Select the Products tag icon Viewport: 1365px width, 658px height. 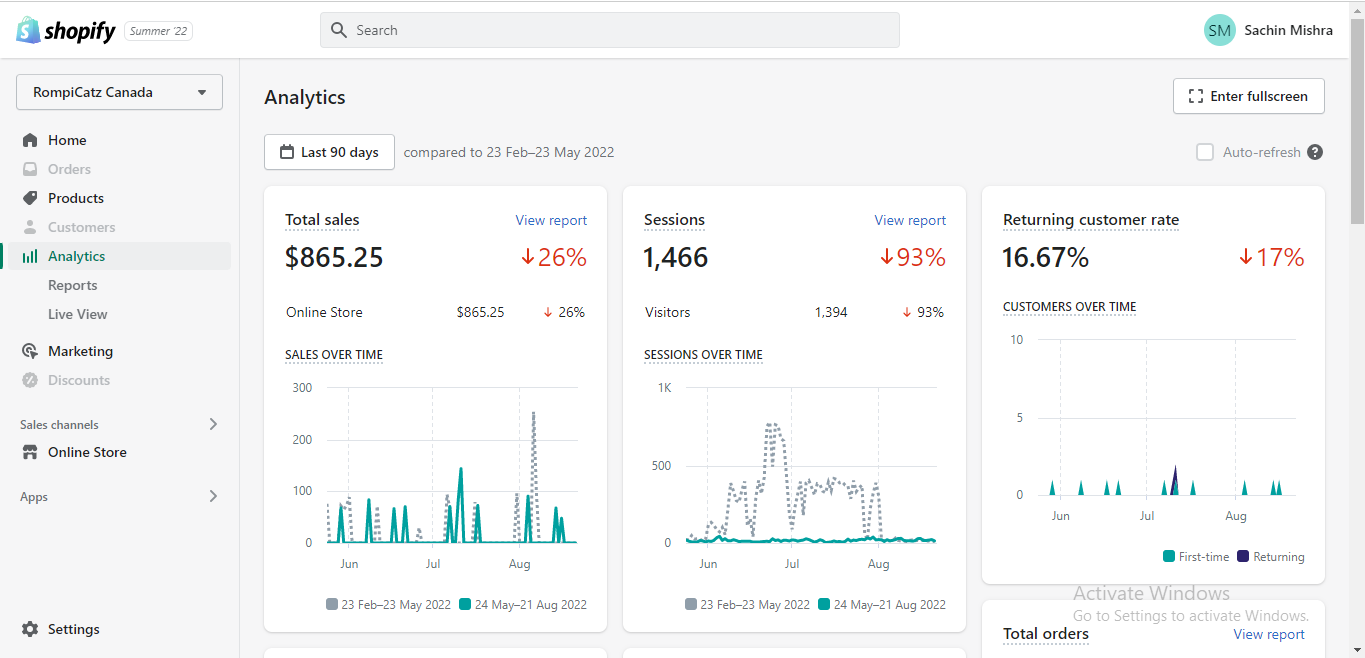pos(30,198)
